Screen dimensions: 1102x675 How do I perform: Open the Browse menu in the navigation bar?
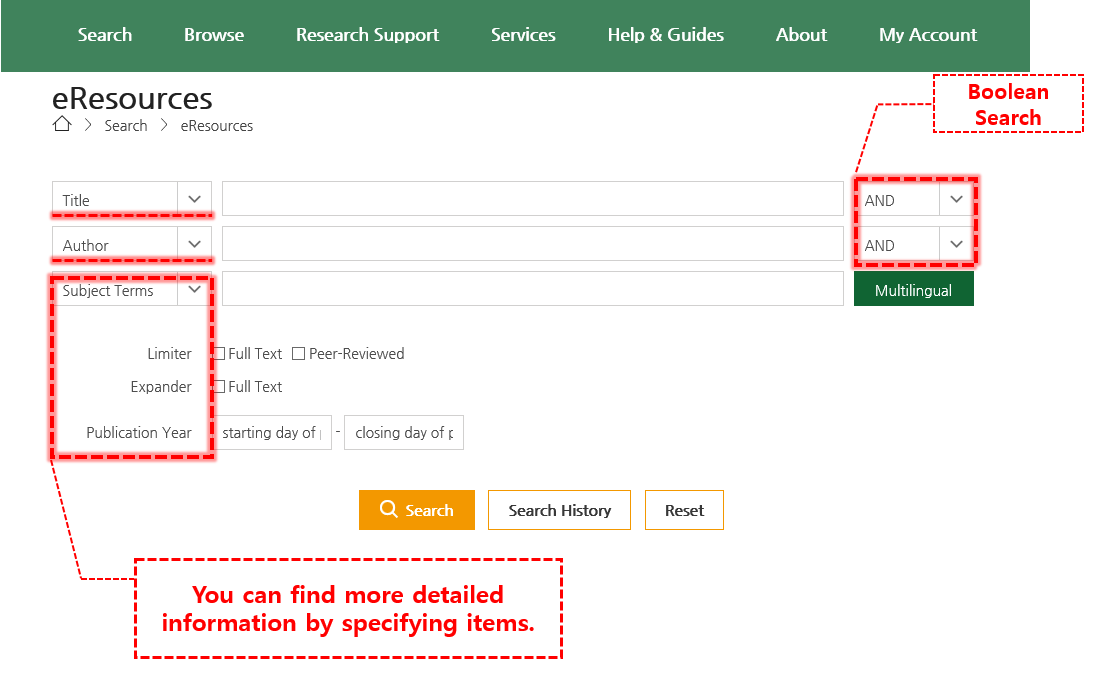point(213,35)
